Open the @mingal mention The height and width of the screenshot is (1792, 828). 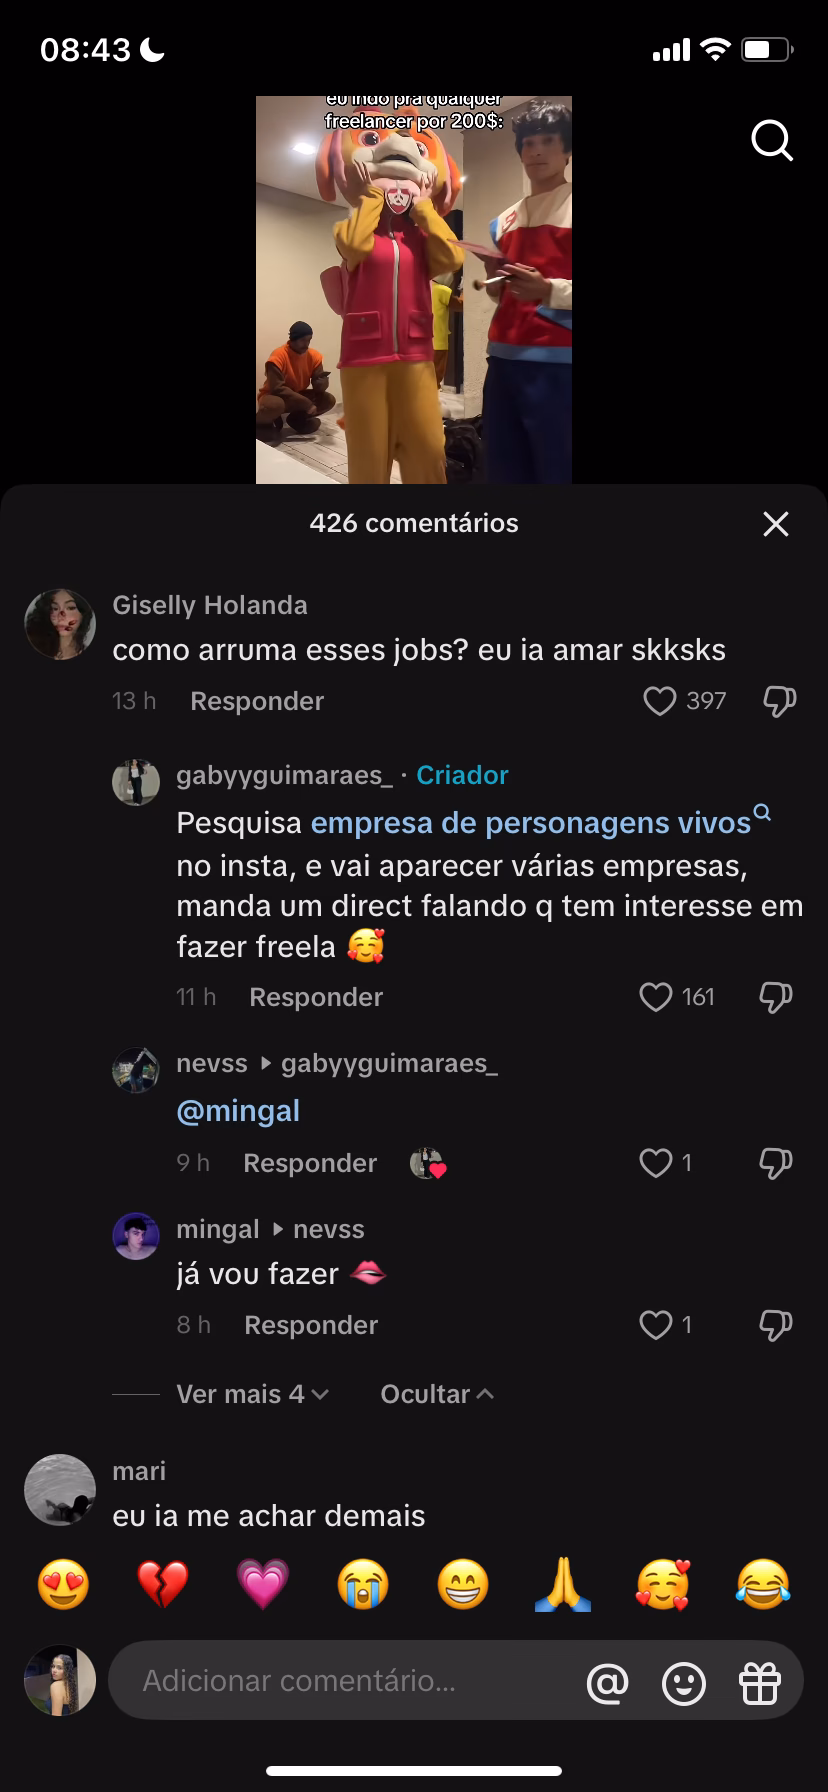click(238, 1111)
